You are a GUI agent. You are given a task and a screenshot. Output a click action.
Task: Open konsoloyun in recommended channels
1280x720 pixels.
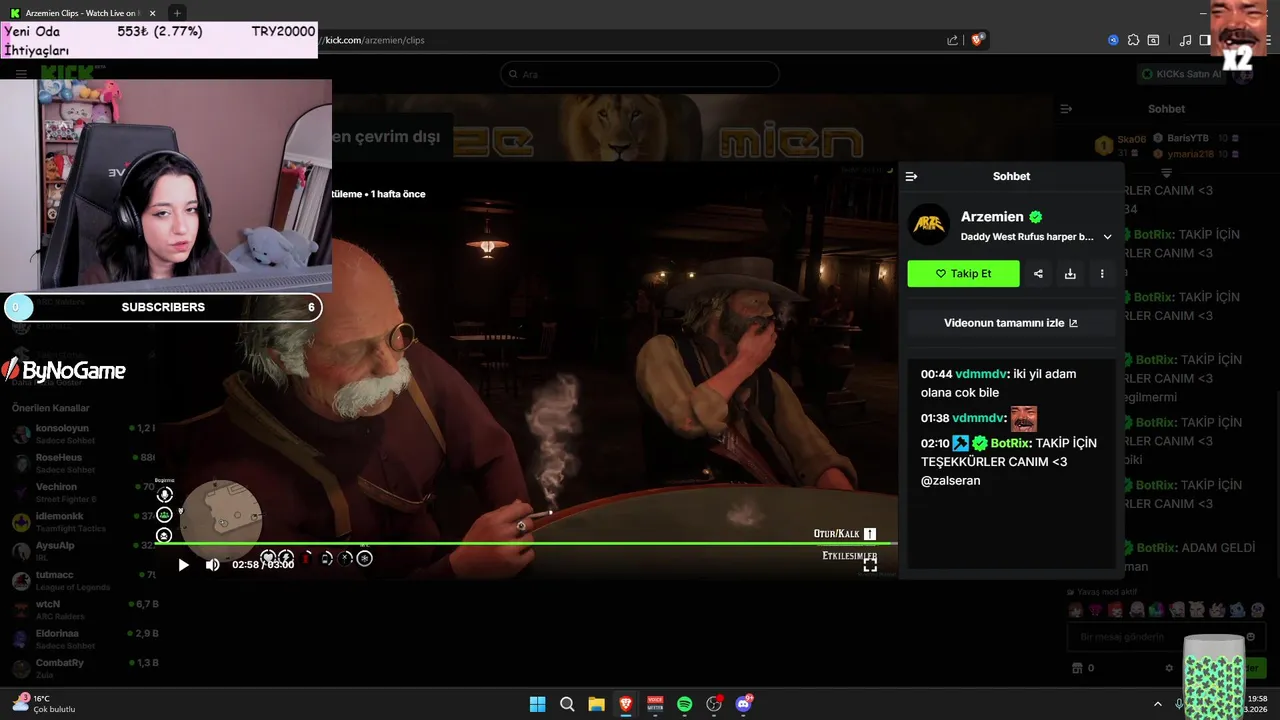pos(85,433)
